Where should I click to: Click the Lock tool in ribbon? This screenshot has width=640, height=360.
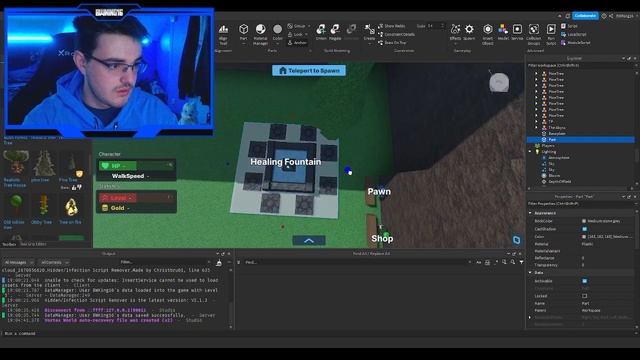pos(297,34)
